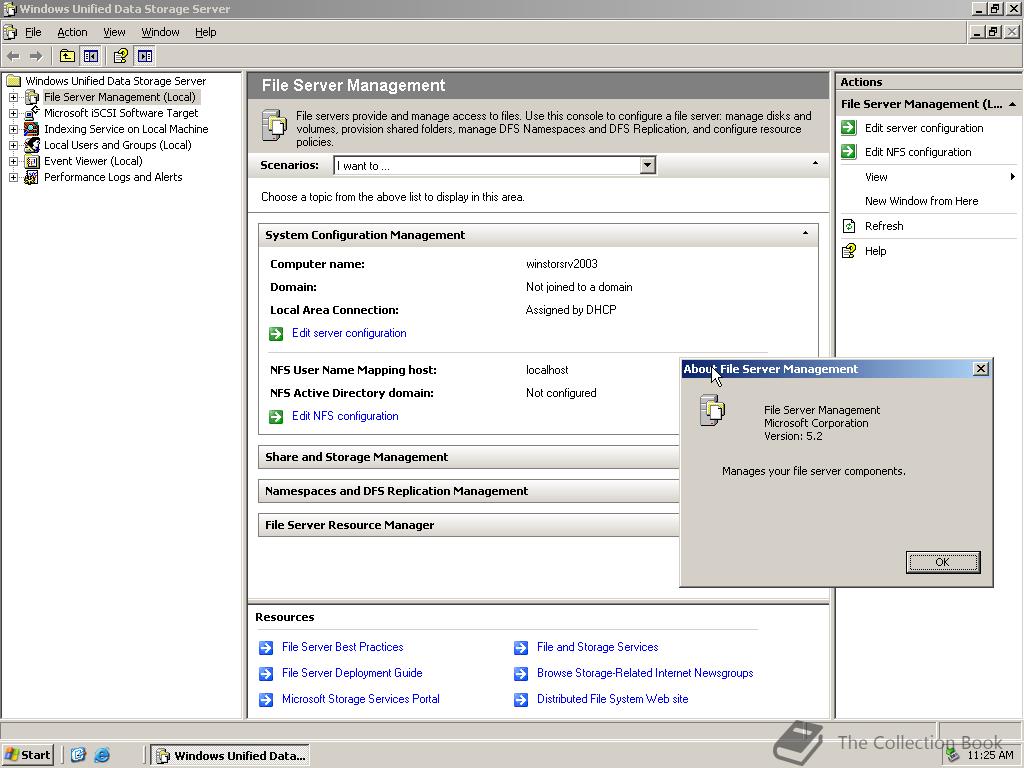
Task: Click the center Edit NFS configuration link
Action: 345,416
